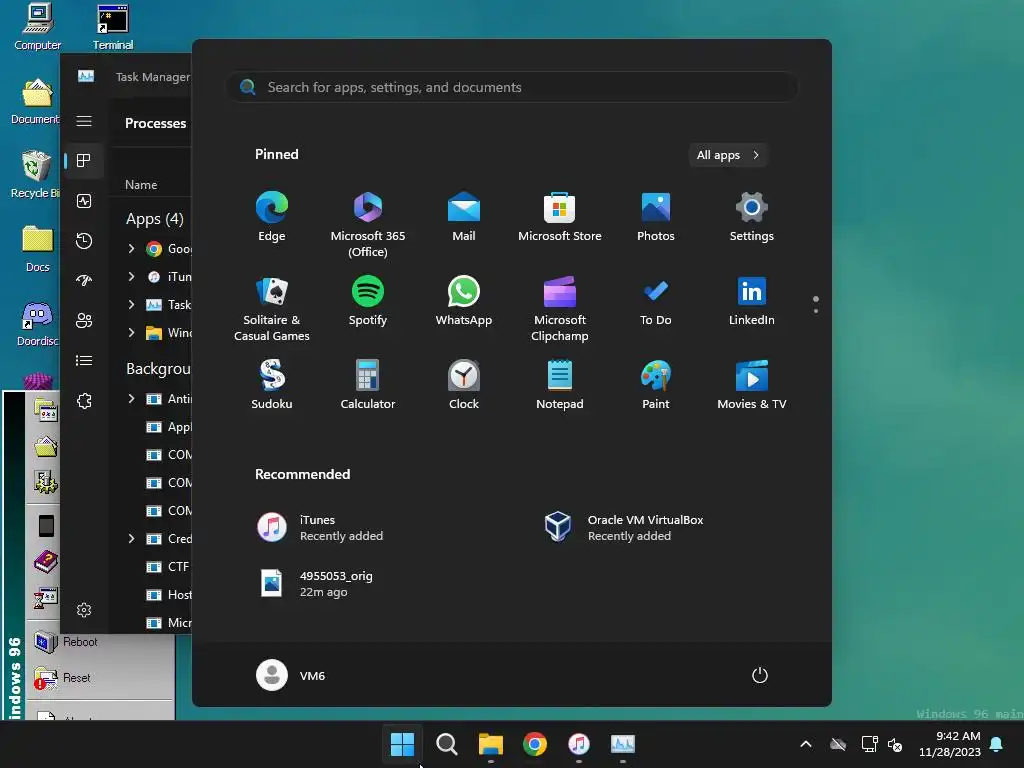Open Services tab in Task Manager
Screen dimensions: 1024x768
coord(84,401)
